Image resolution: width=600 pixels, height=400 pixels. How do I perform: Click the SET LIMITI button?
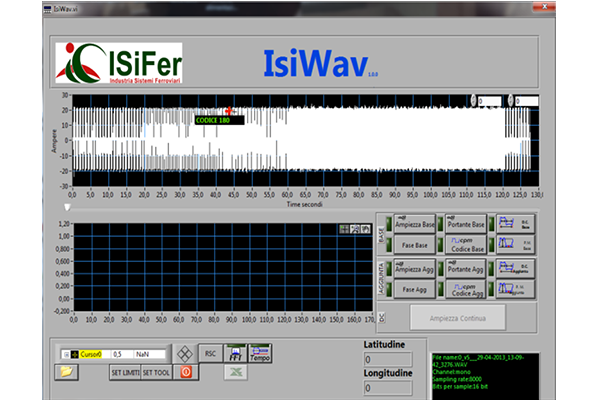(x=125, y=372)
